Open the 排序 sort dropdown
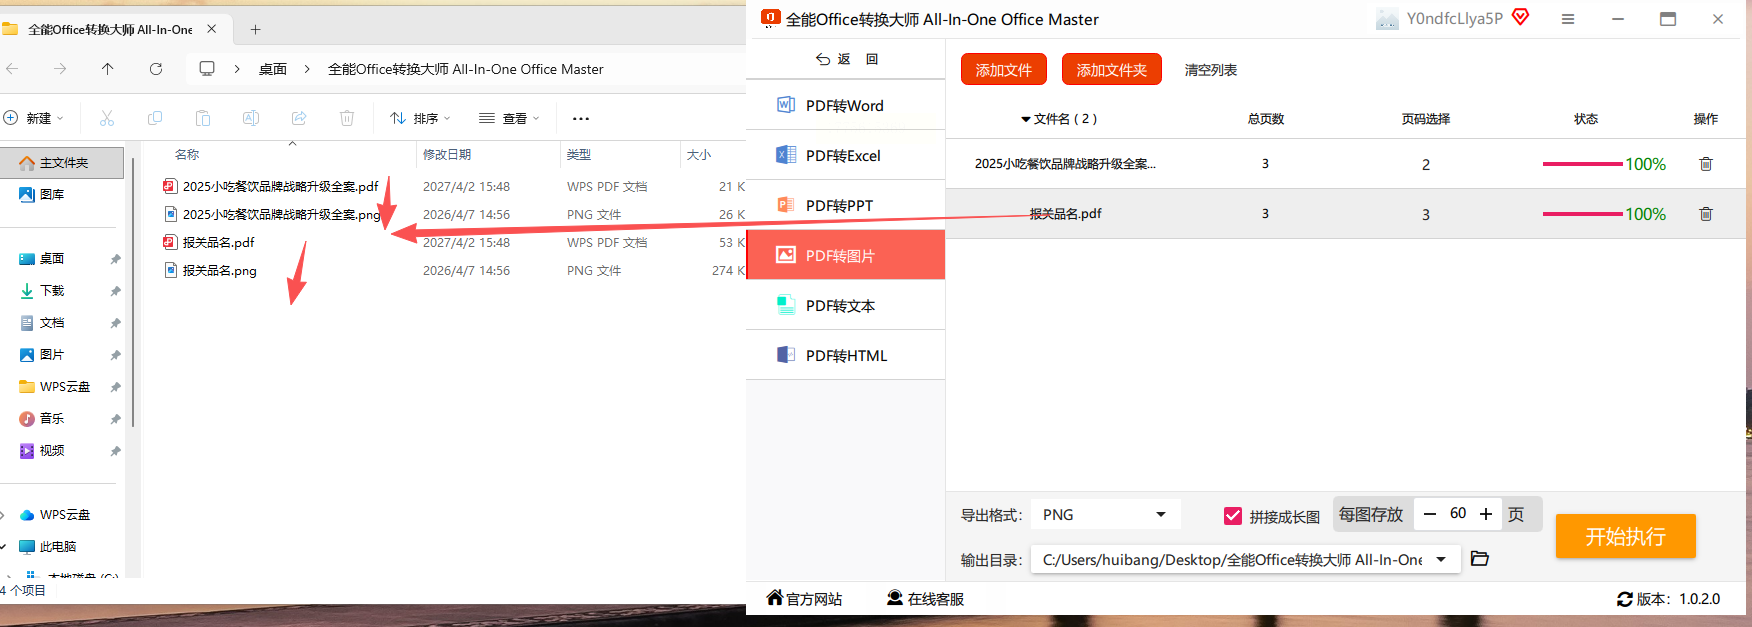This screenshot has height=627, width=1752. (420, 118)
